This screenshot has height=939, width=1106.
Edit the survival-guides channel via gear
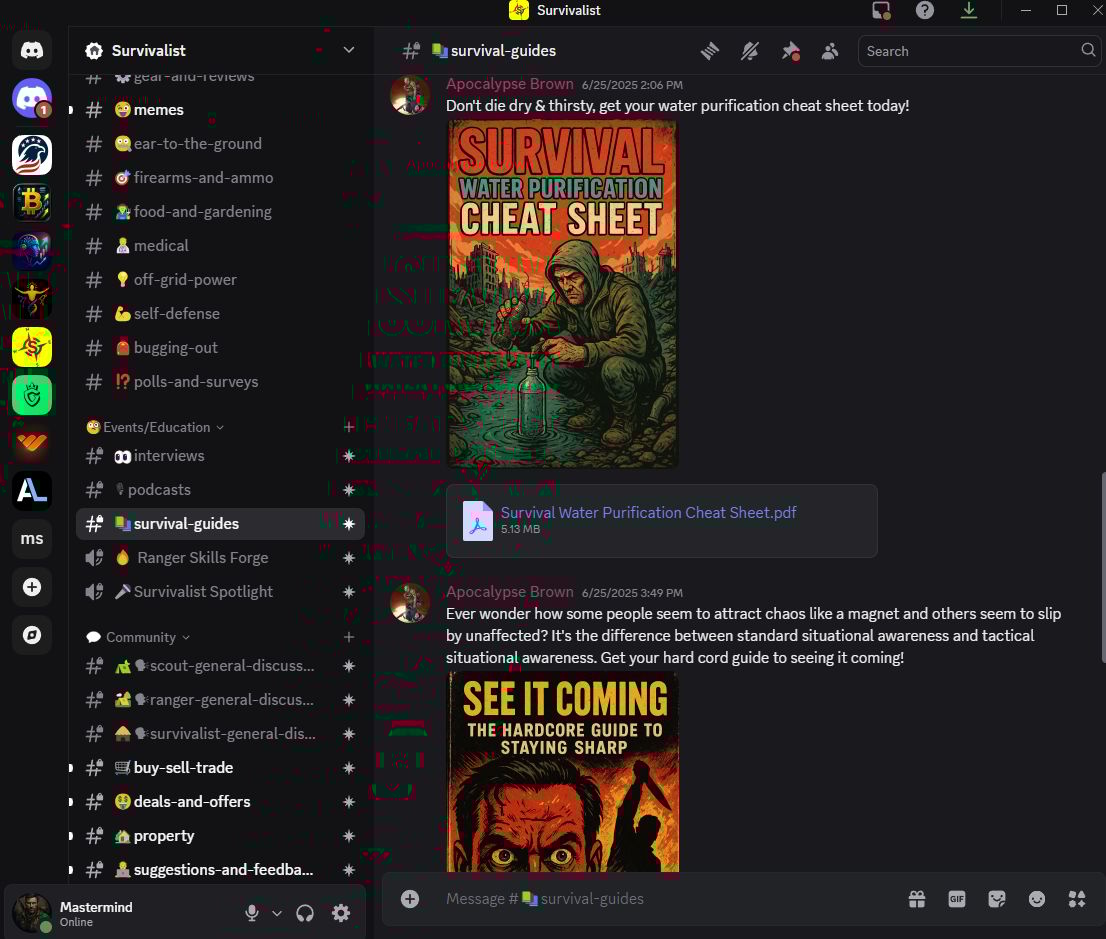click(x=348, y=523)
